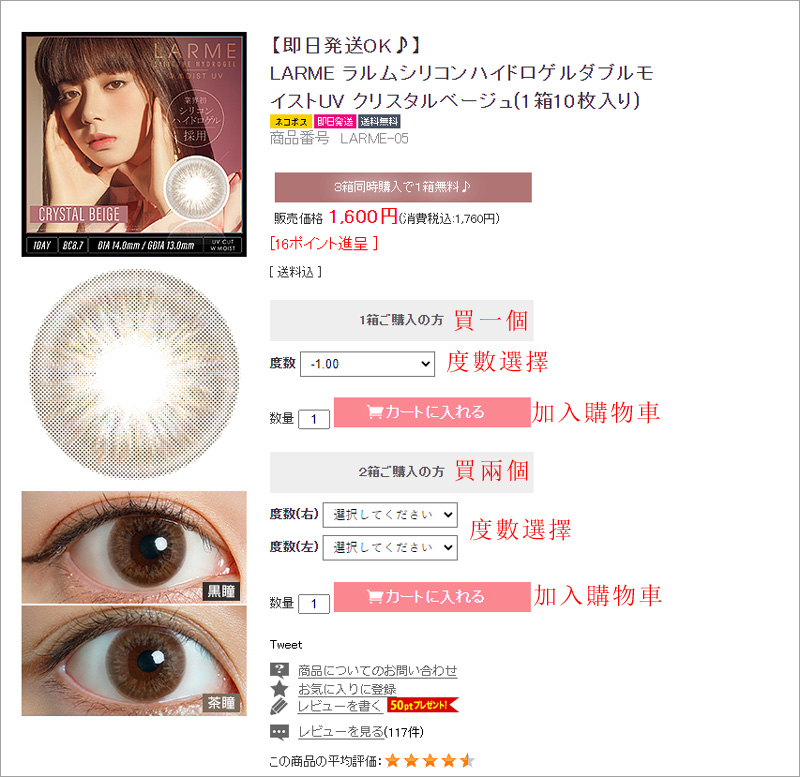Viewport: 800px width, 777px height.
Task: Open the 度数 dropdown showing -1.00
Action: [367, 364]
